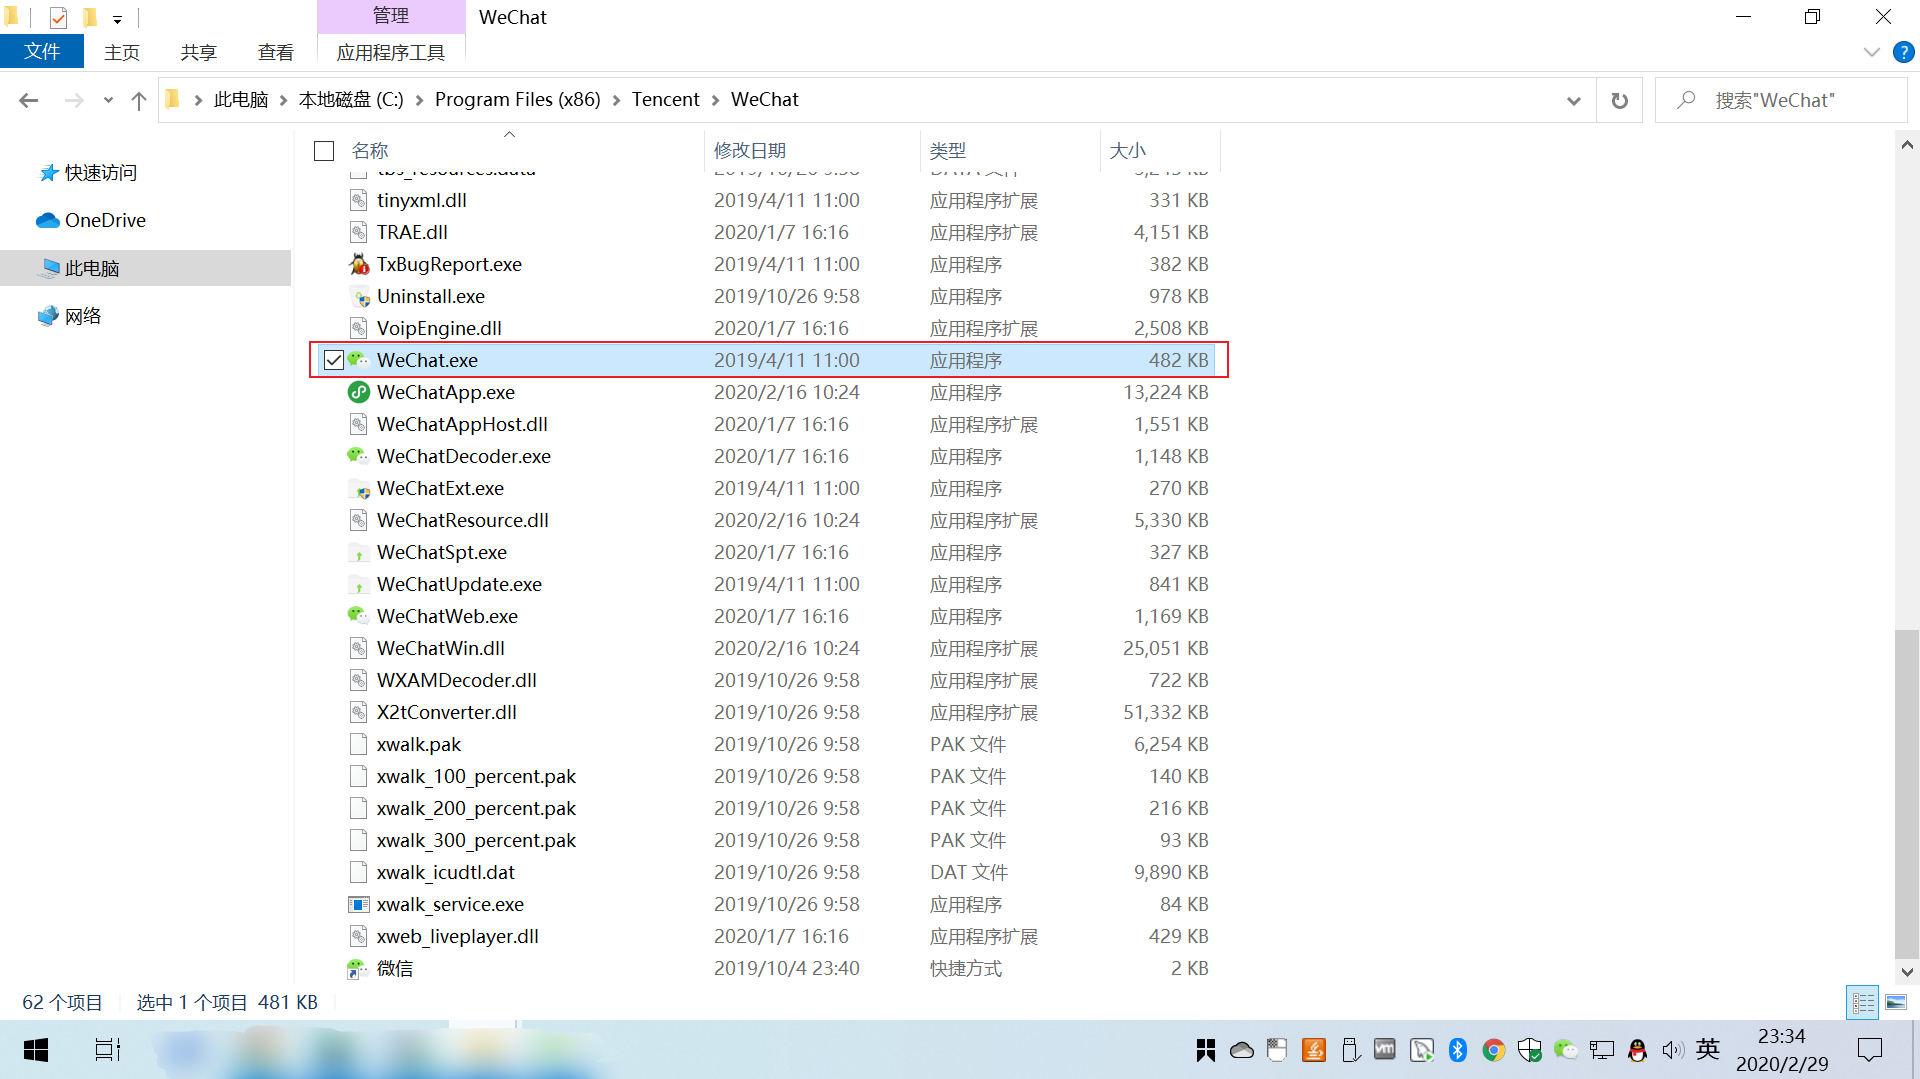Uncheck the WeChat.exe row checkbox
This screenshot has width=1920, height=1079.
334,360
